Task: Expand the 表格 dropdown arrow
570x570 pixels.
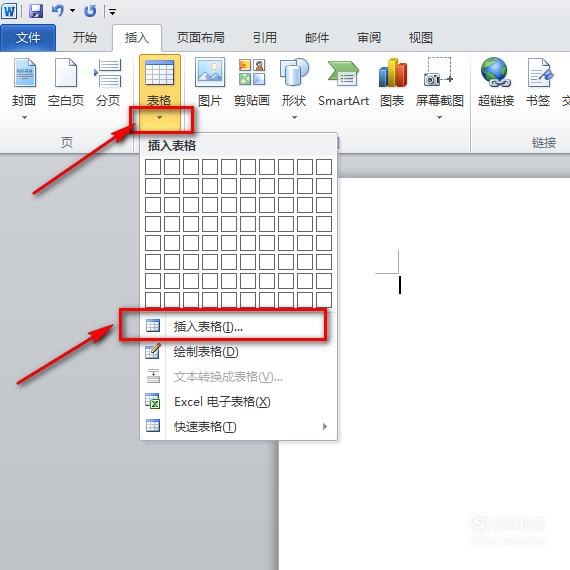Action: [159, 118]
